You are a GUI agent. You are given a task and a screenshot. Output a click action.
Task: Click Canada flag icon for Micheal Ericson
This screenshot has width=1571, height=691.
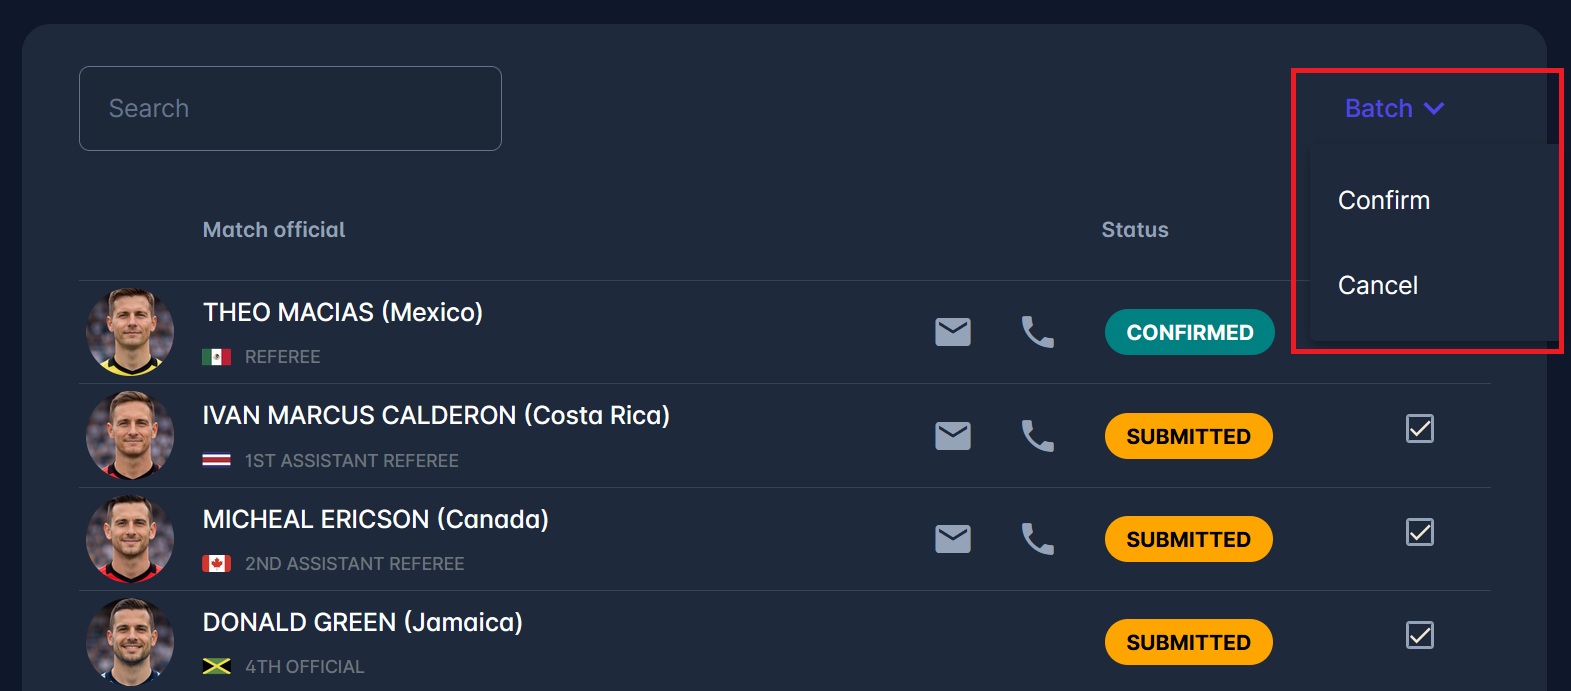coord(216,564)
